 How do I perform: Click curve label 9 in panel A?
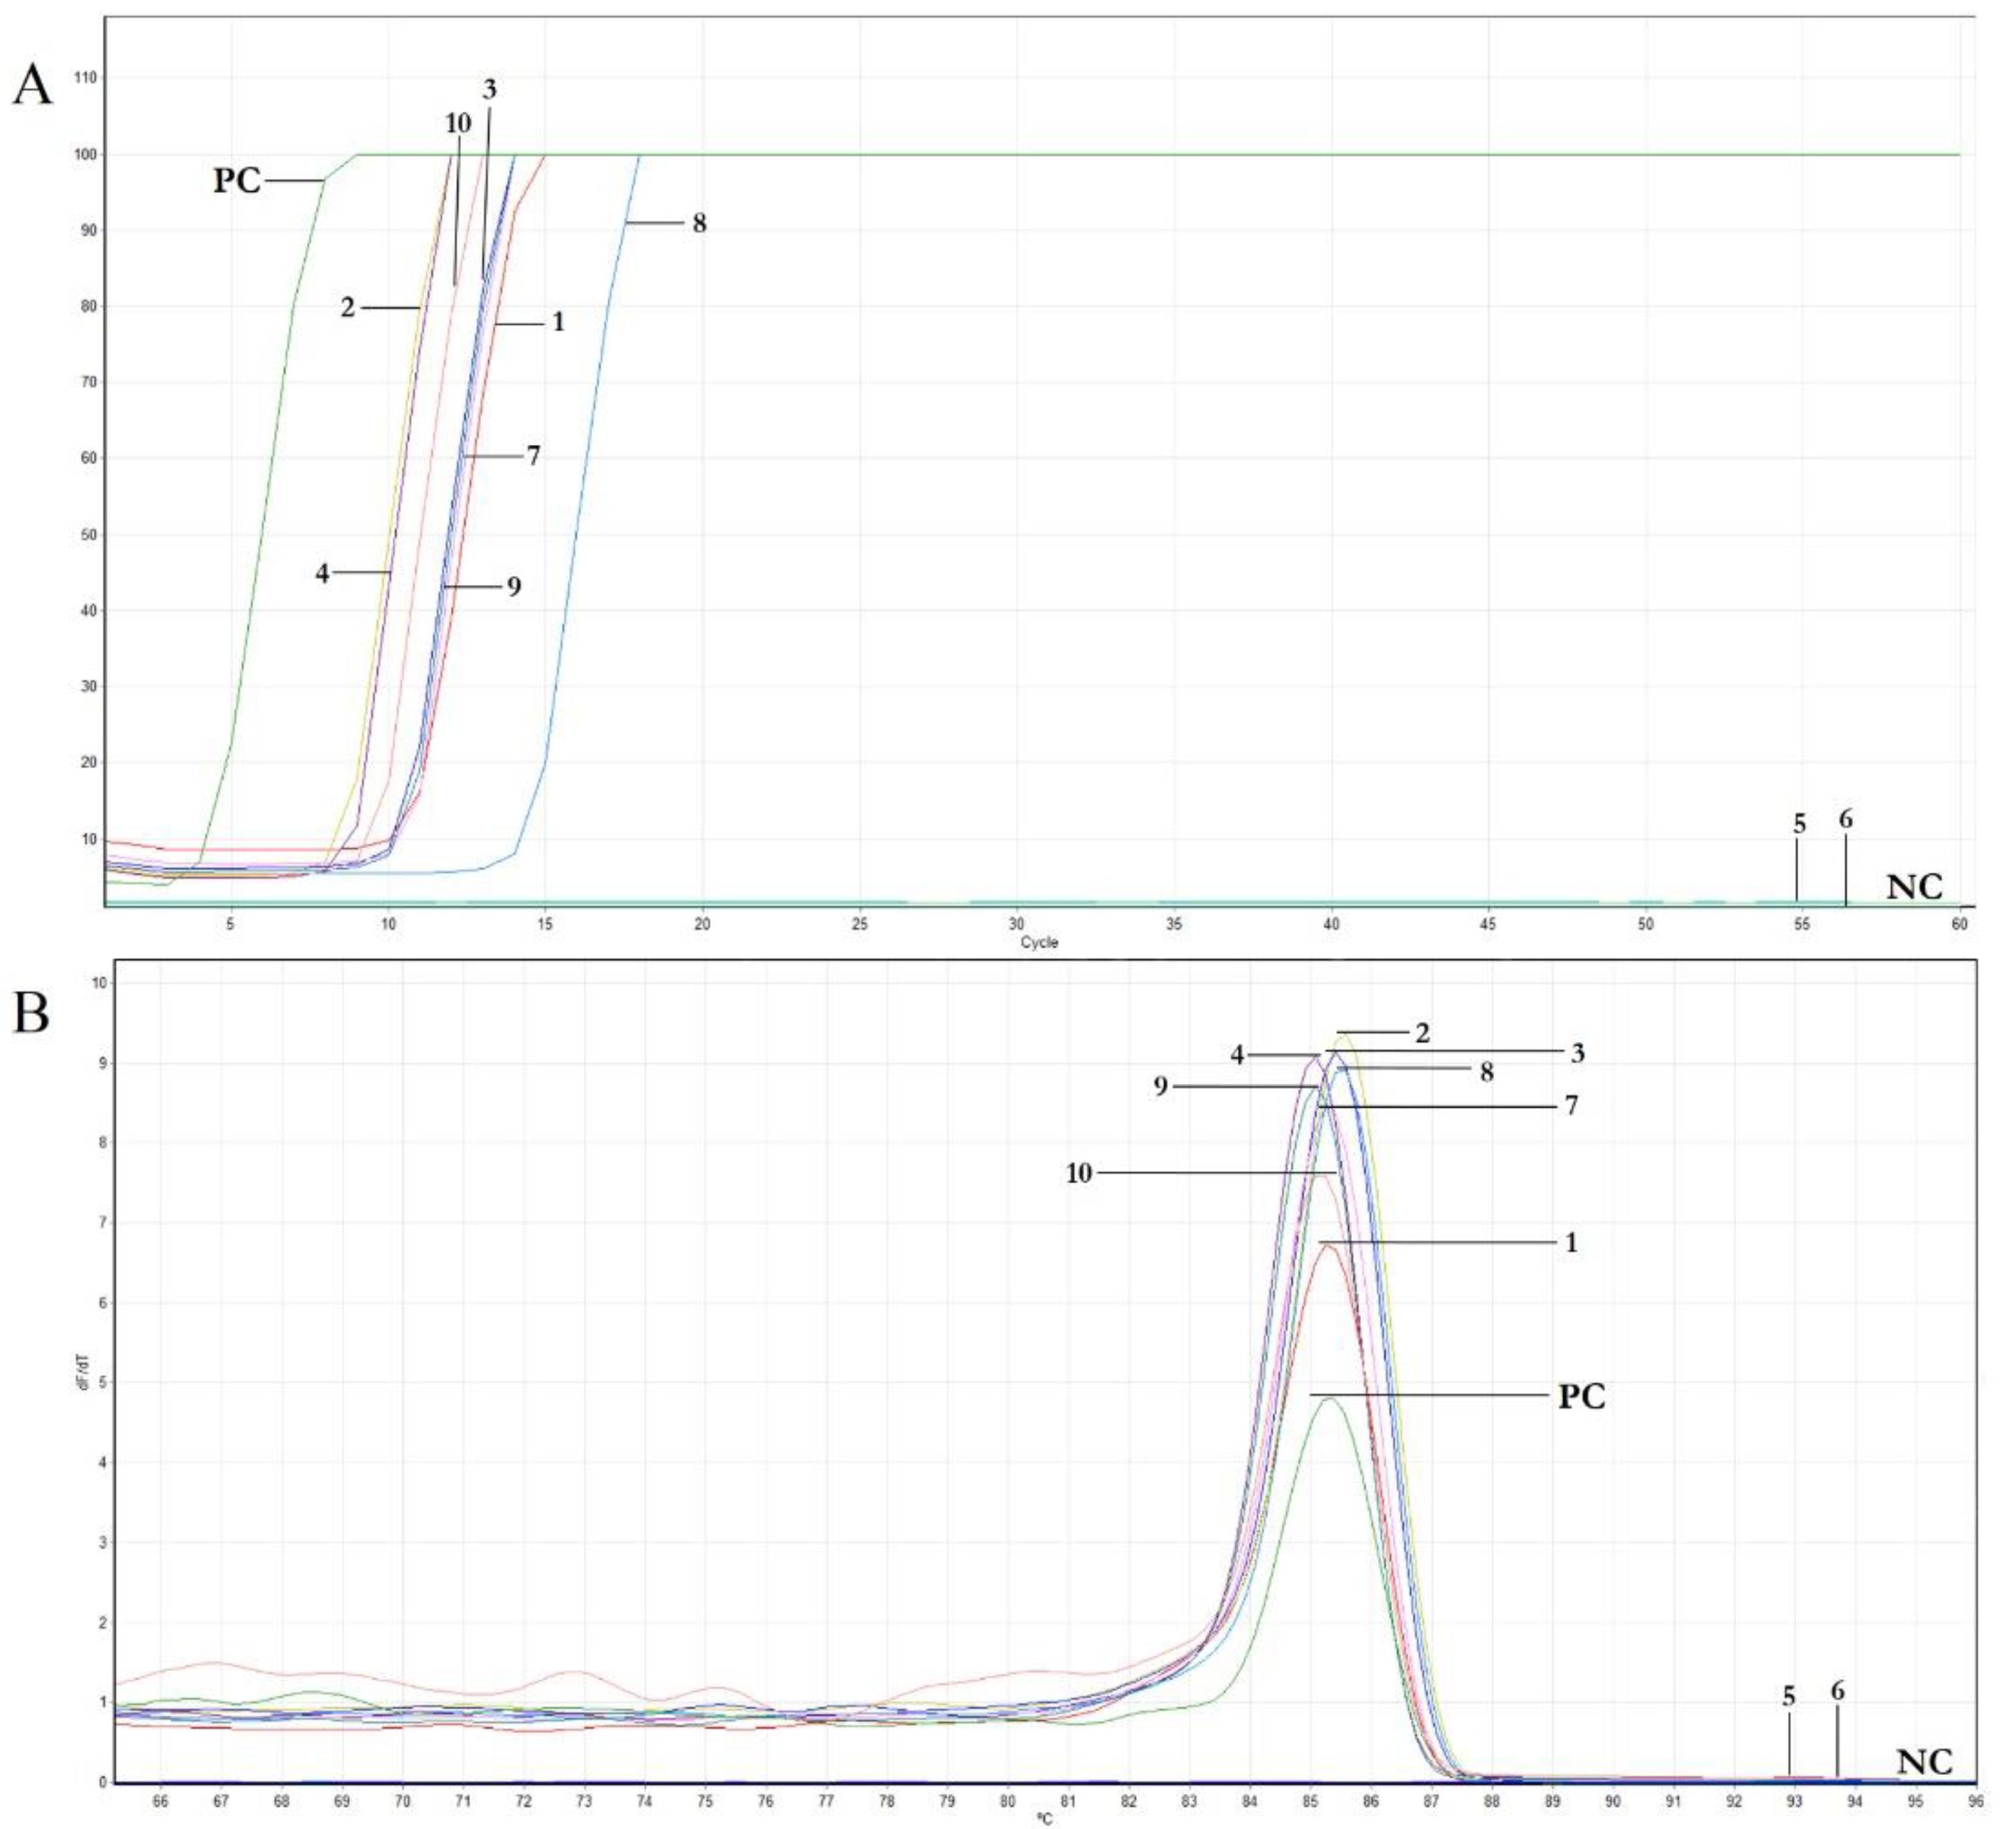pyautogui.click(x=513, y=586)
